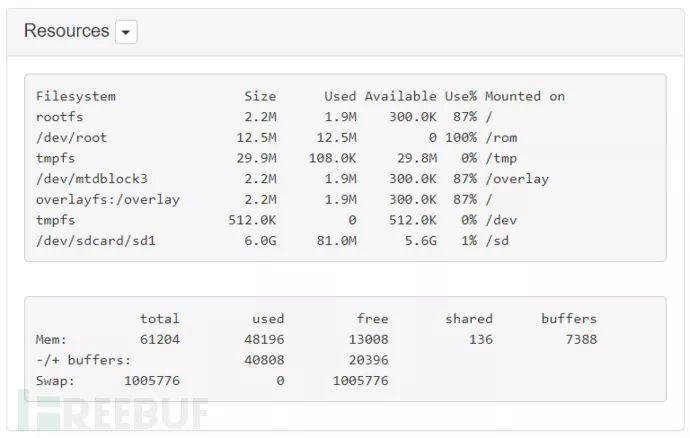Open the Resources dropdown caret button
This screenshot has height=438, width=690.
126,32
